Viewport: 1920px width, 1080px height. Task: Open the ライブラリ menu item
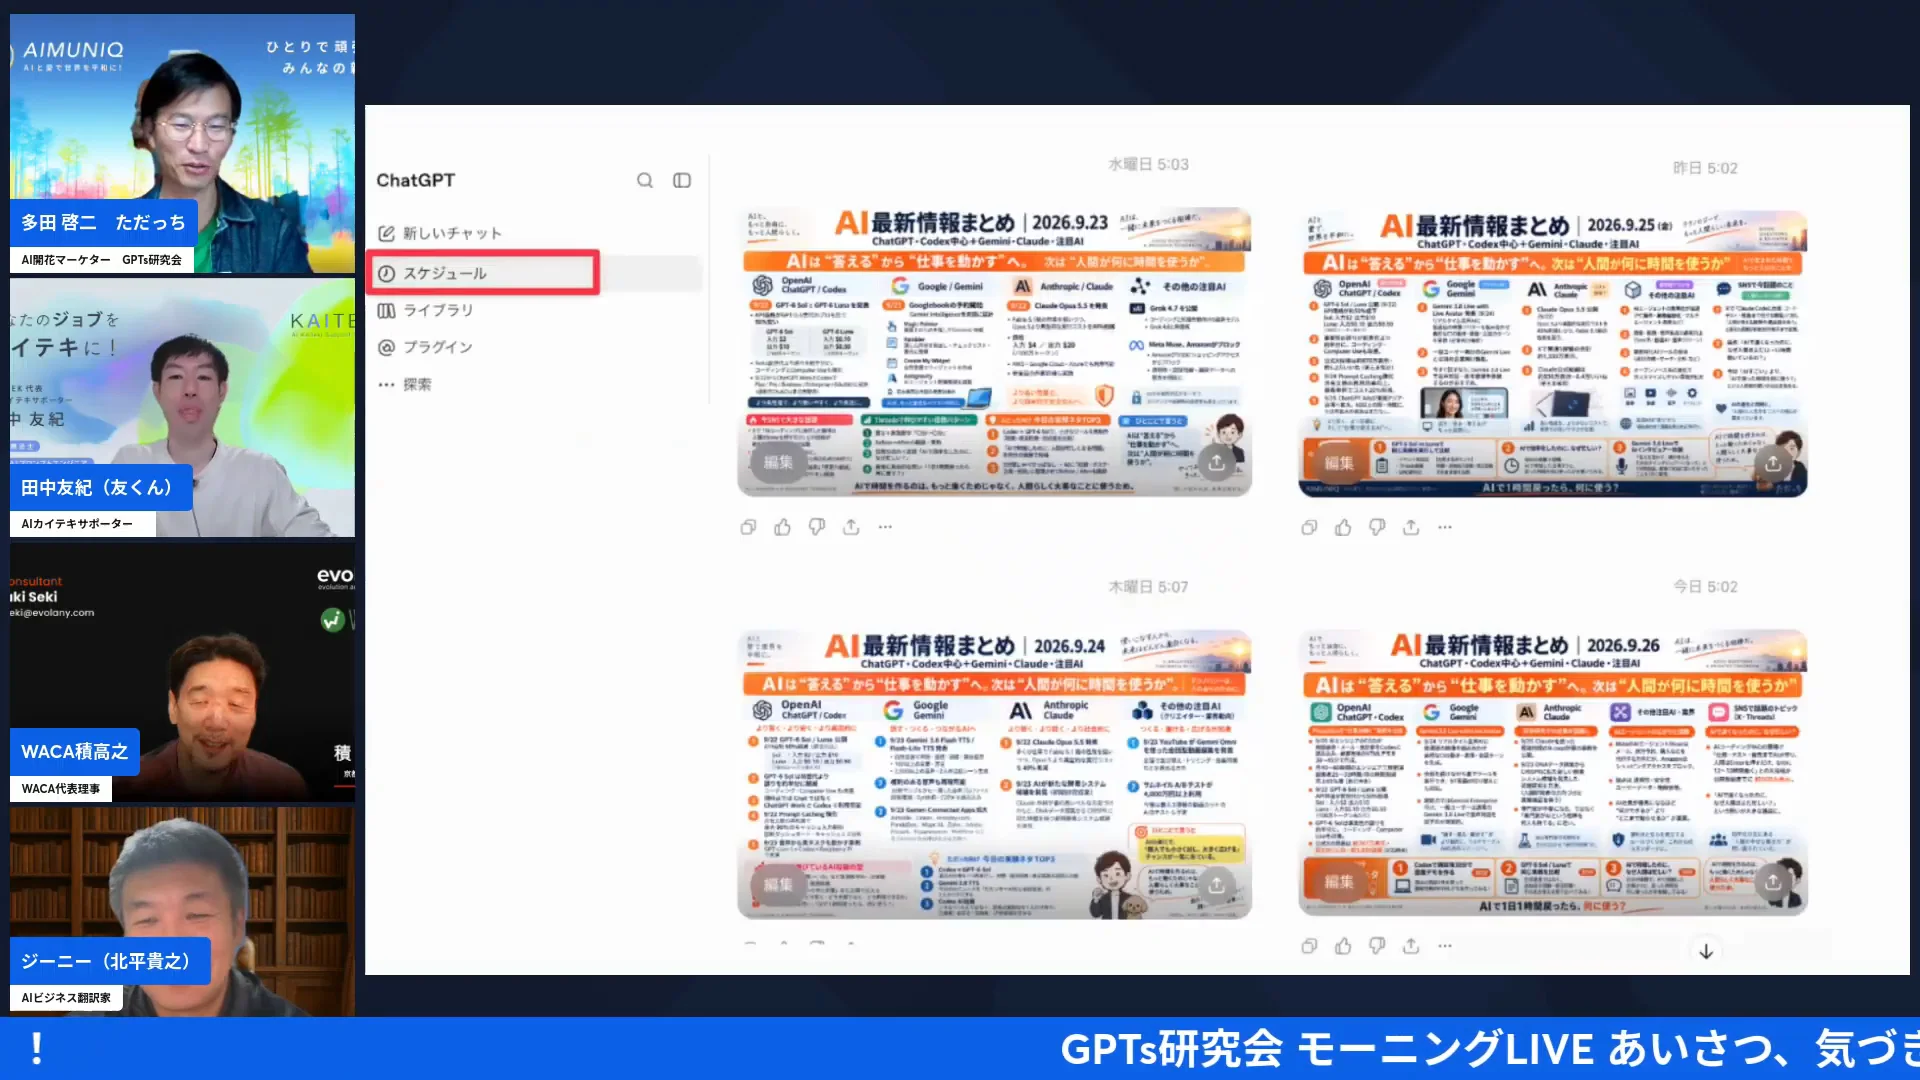tap(425, 310)
